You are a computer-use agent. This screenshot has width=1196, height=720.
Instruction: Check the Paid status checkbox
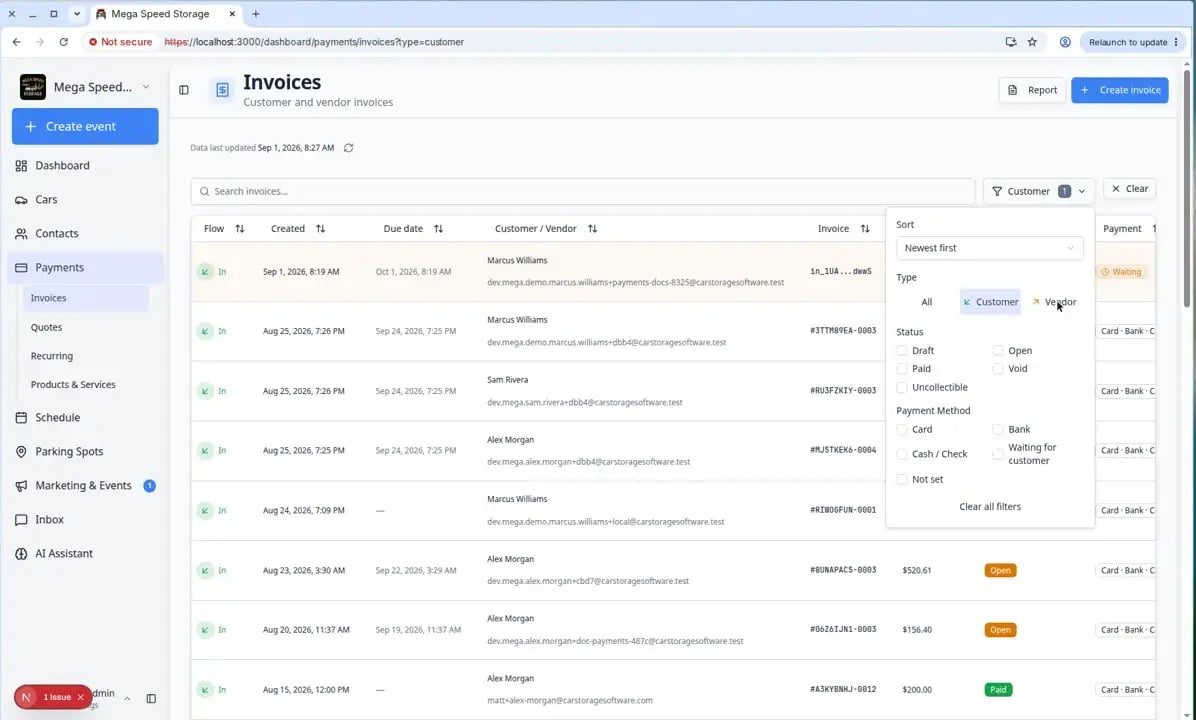coord(902,368)
